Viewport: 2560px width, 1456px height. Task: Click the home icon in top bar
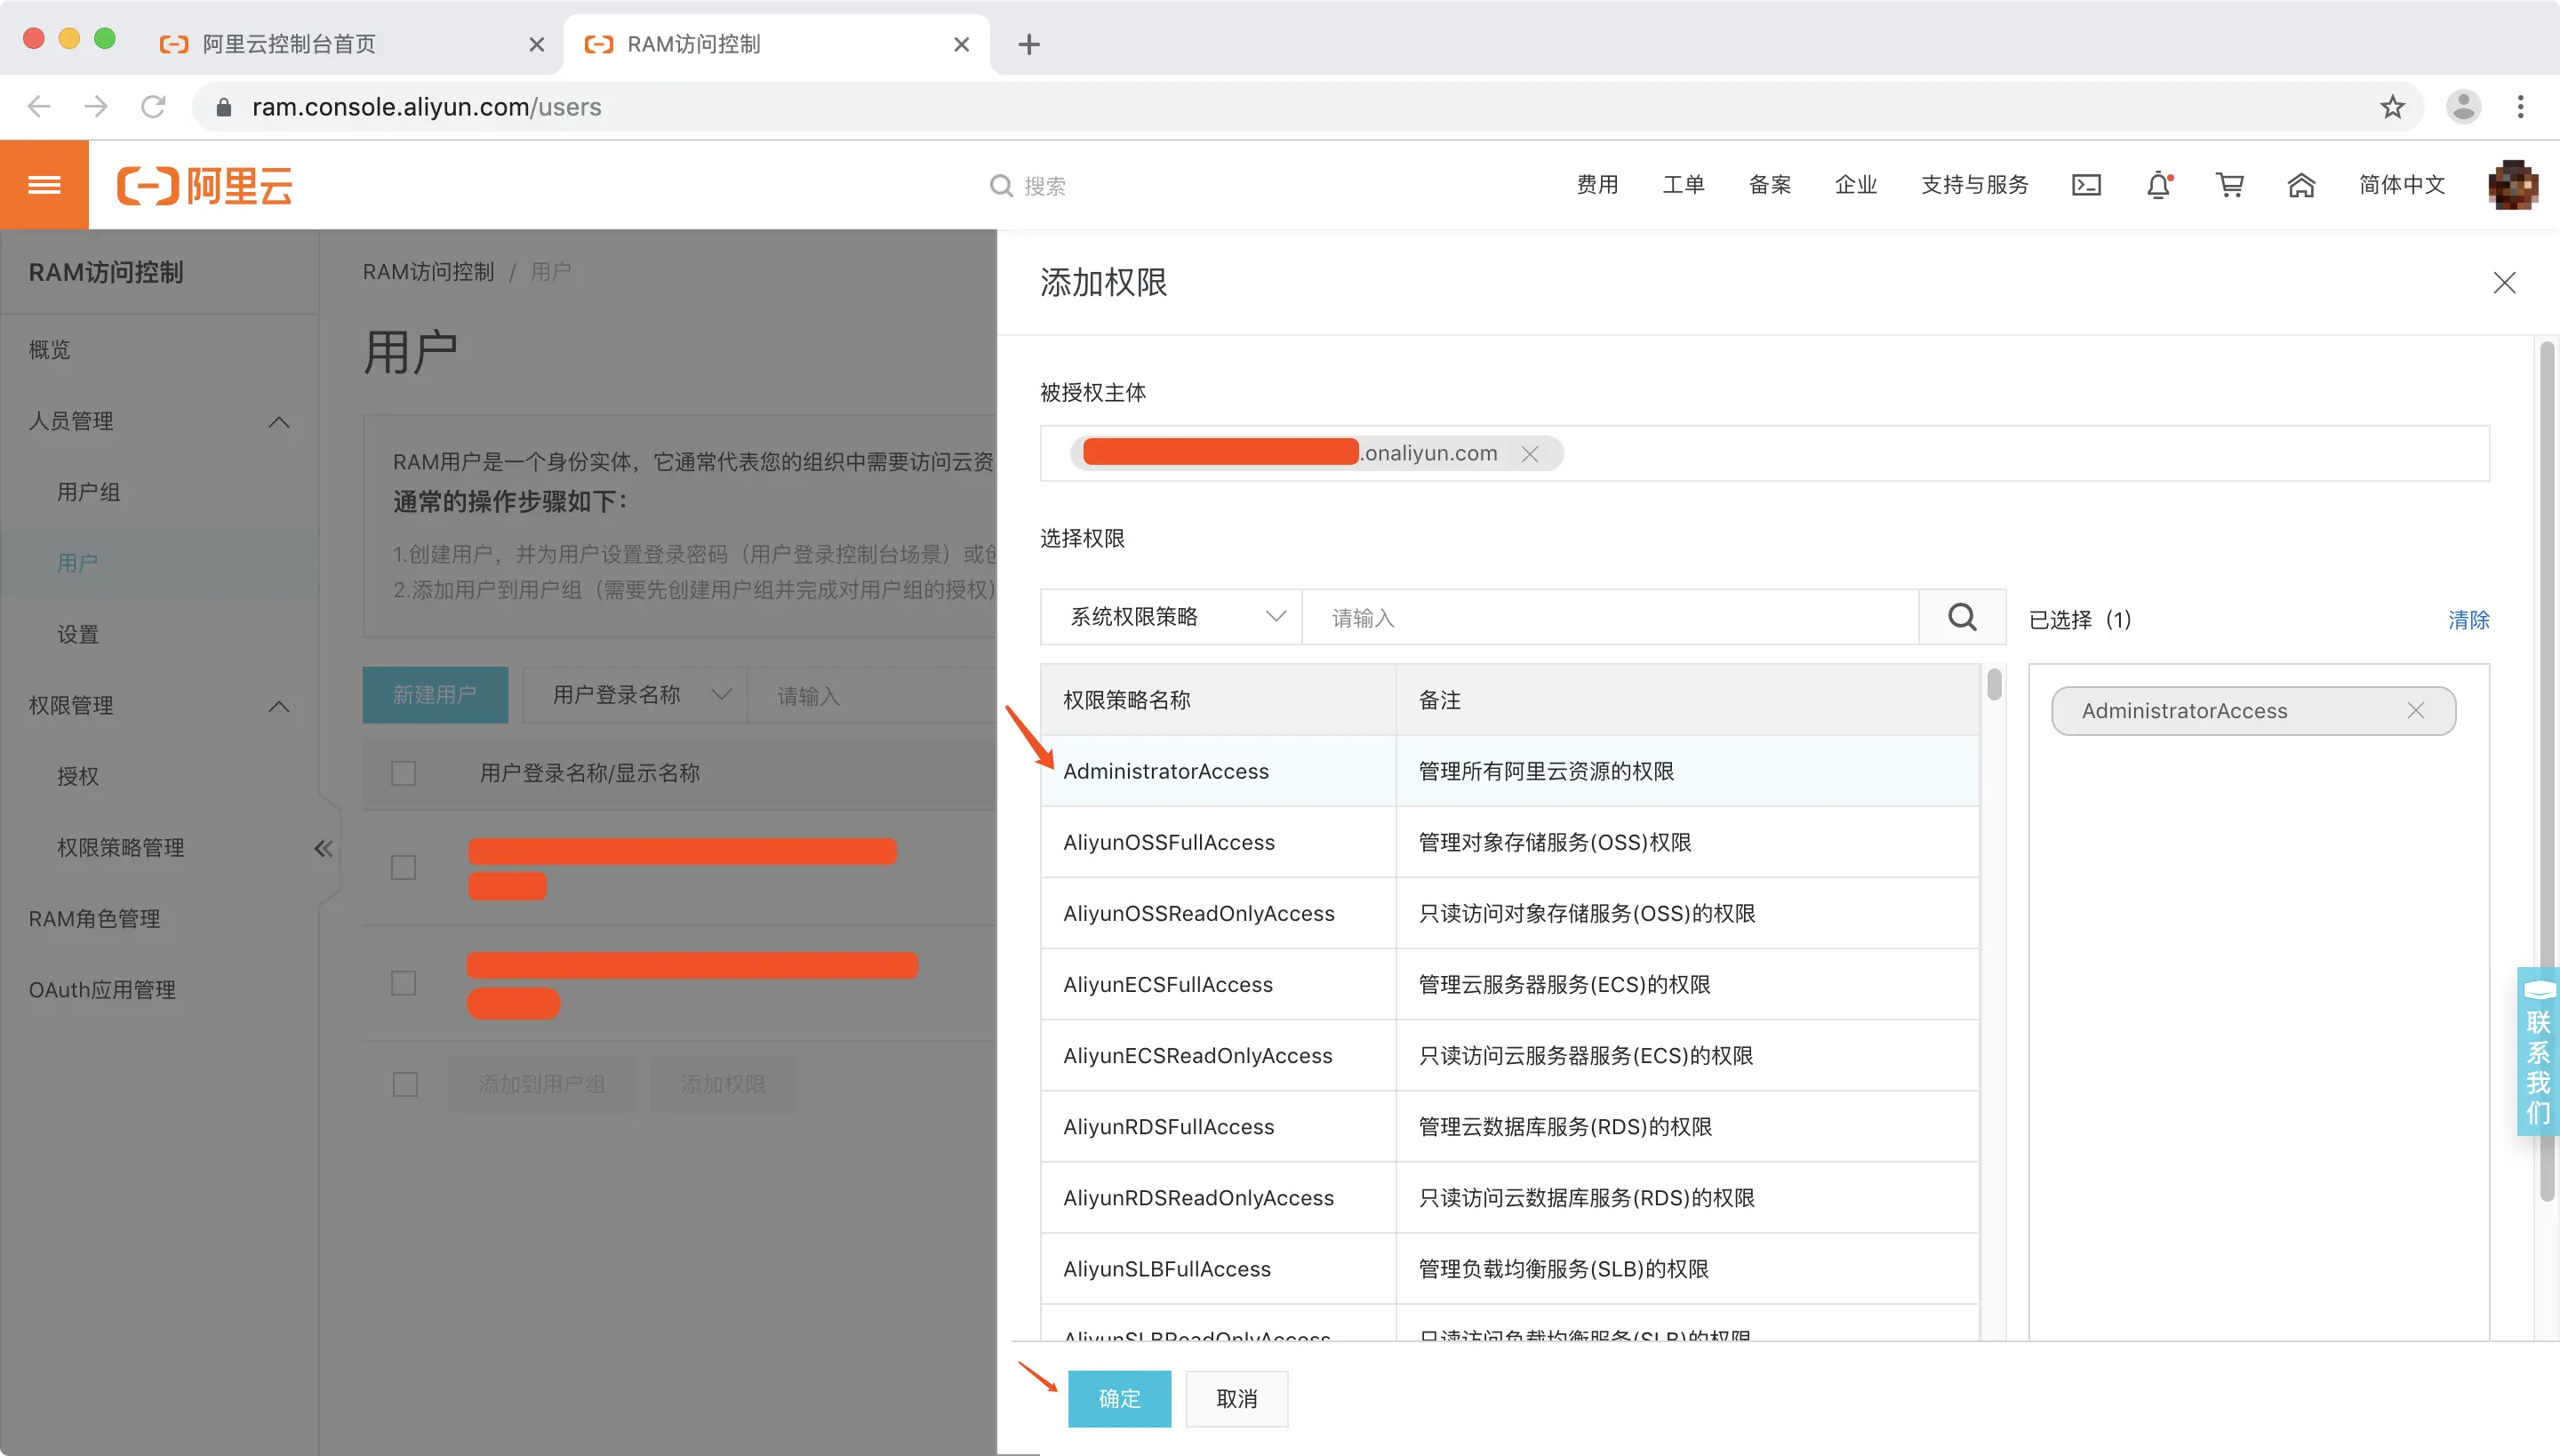click(2301, 185)
